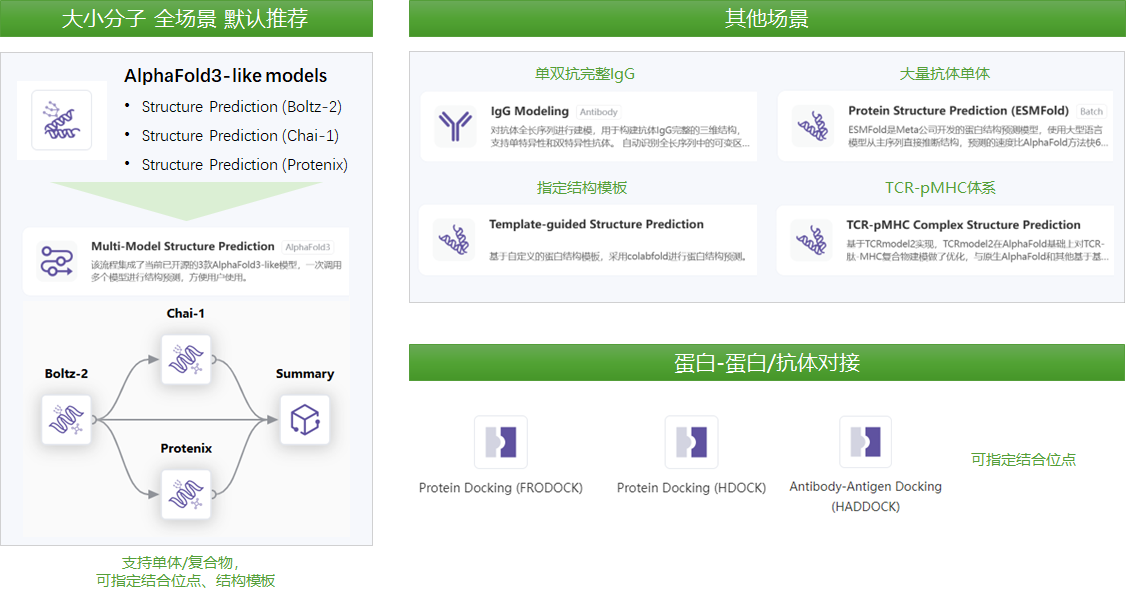Click the Template-guided Structure Prediction icon
Image resolution: width=1126 pixels, height=599 pixels.
tap(454, 239)
